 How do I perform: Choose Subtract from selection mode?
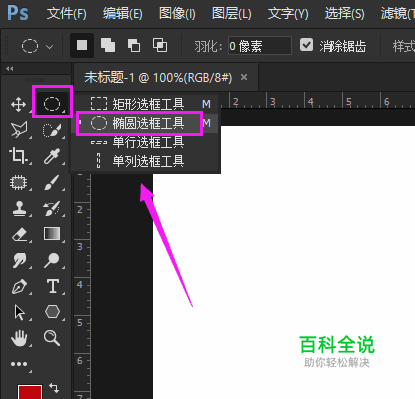pyautogui.click(x=134, y=45)
